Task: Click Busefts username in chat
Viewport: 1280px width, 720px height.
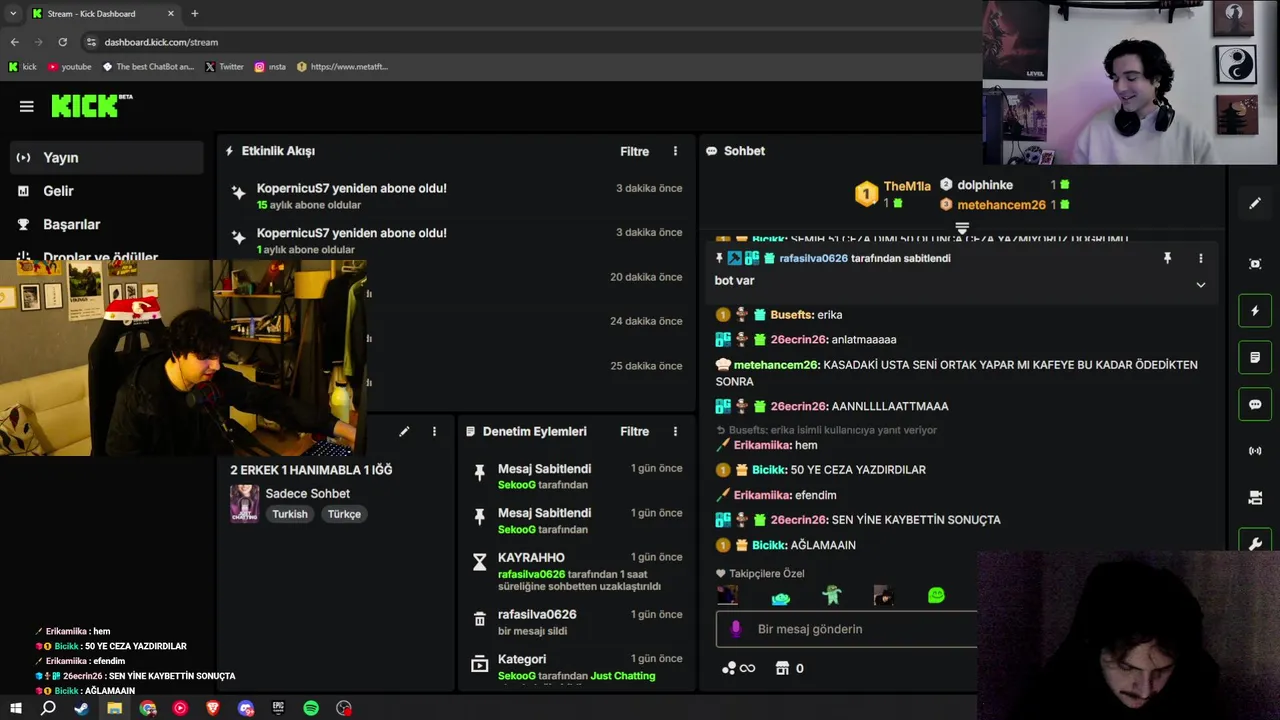Action: click(x=791, y=315)
